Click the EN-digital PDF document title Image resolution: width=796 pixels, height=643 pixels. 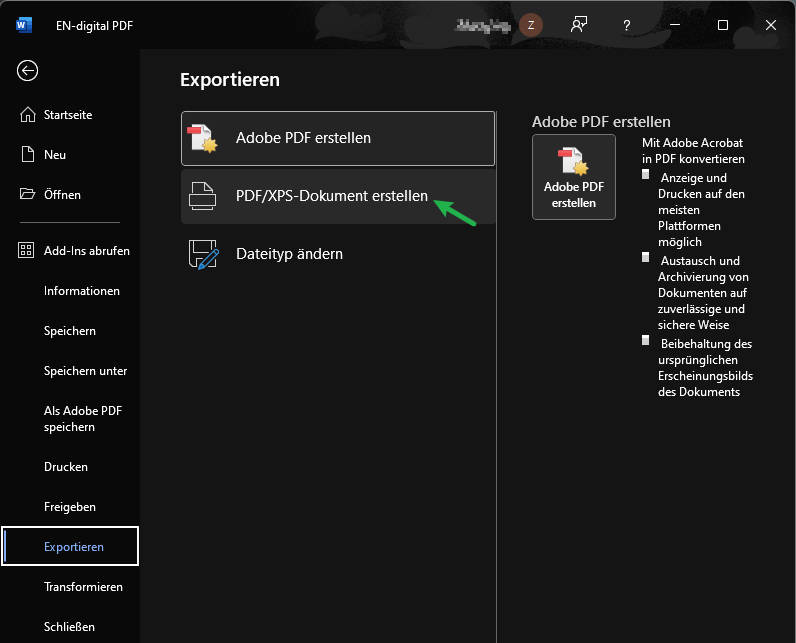pyautogui.click(x=94, y=26)
